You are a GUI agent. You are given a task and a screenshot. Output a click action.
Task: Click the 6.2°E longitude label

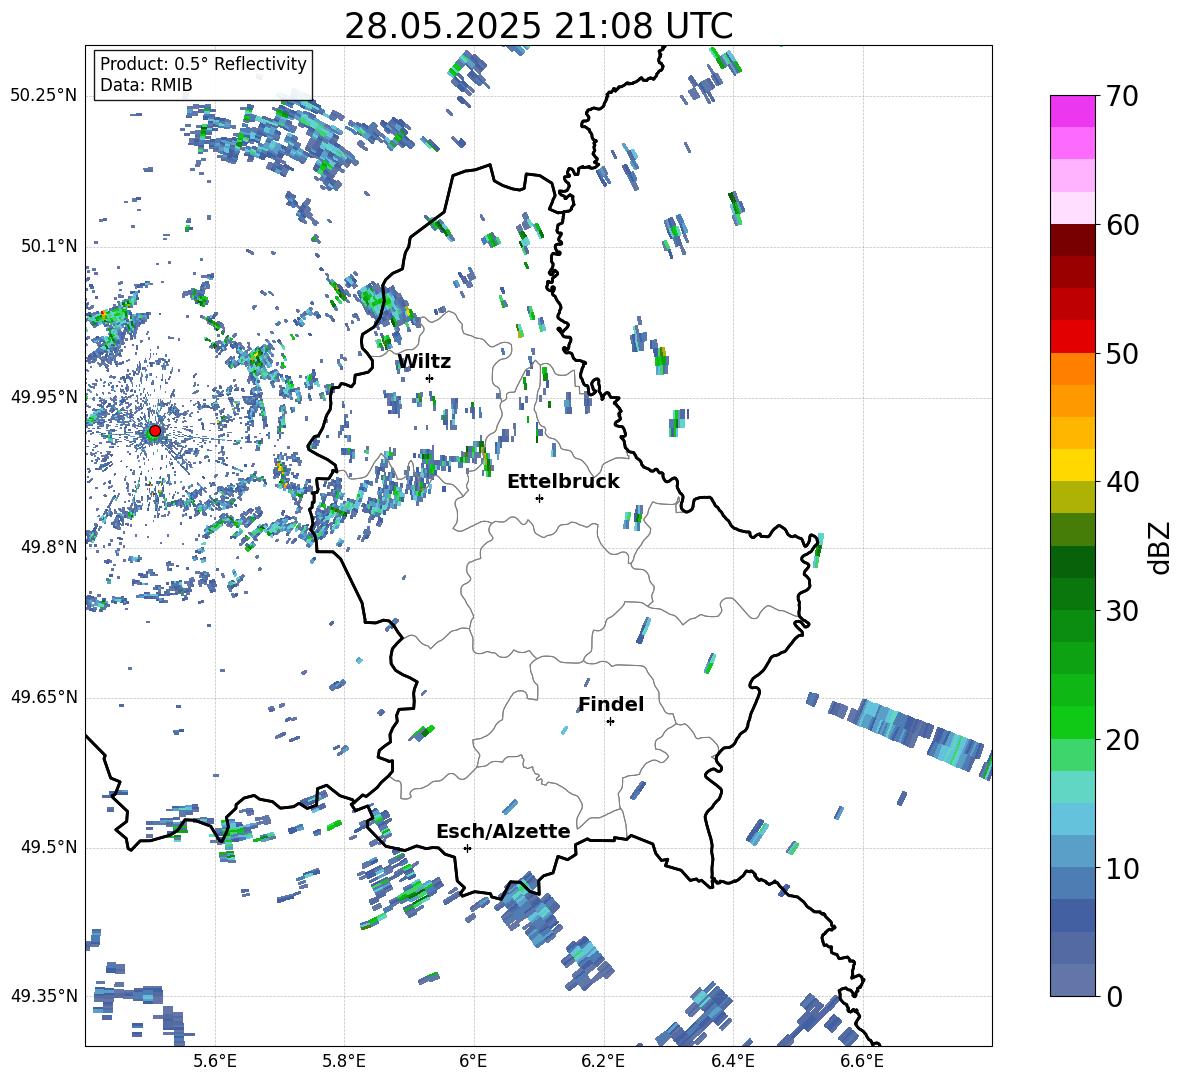point(603,1061)
